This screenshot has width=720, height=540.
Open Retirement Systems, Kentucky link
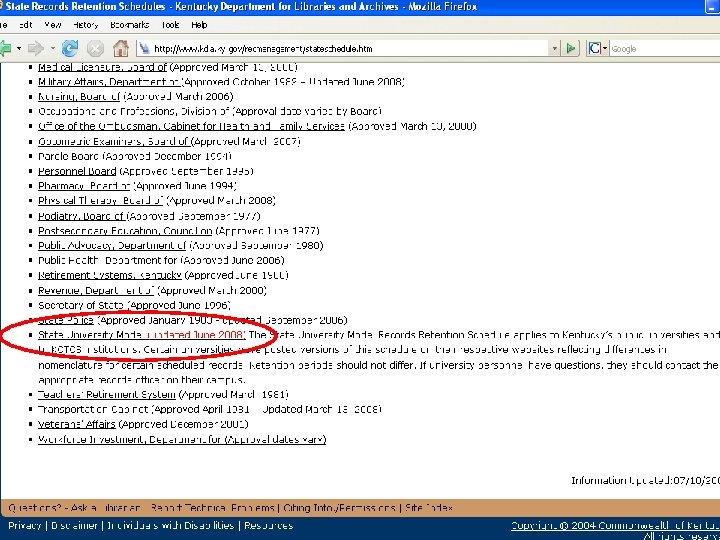click(110, 275)
